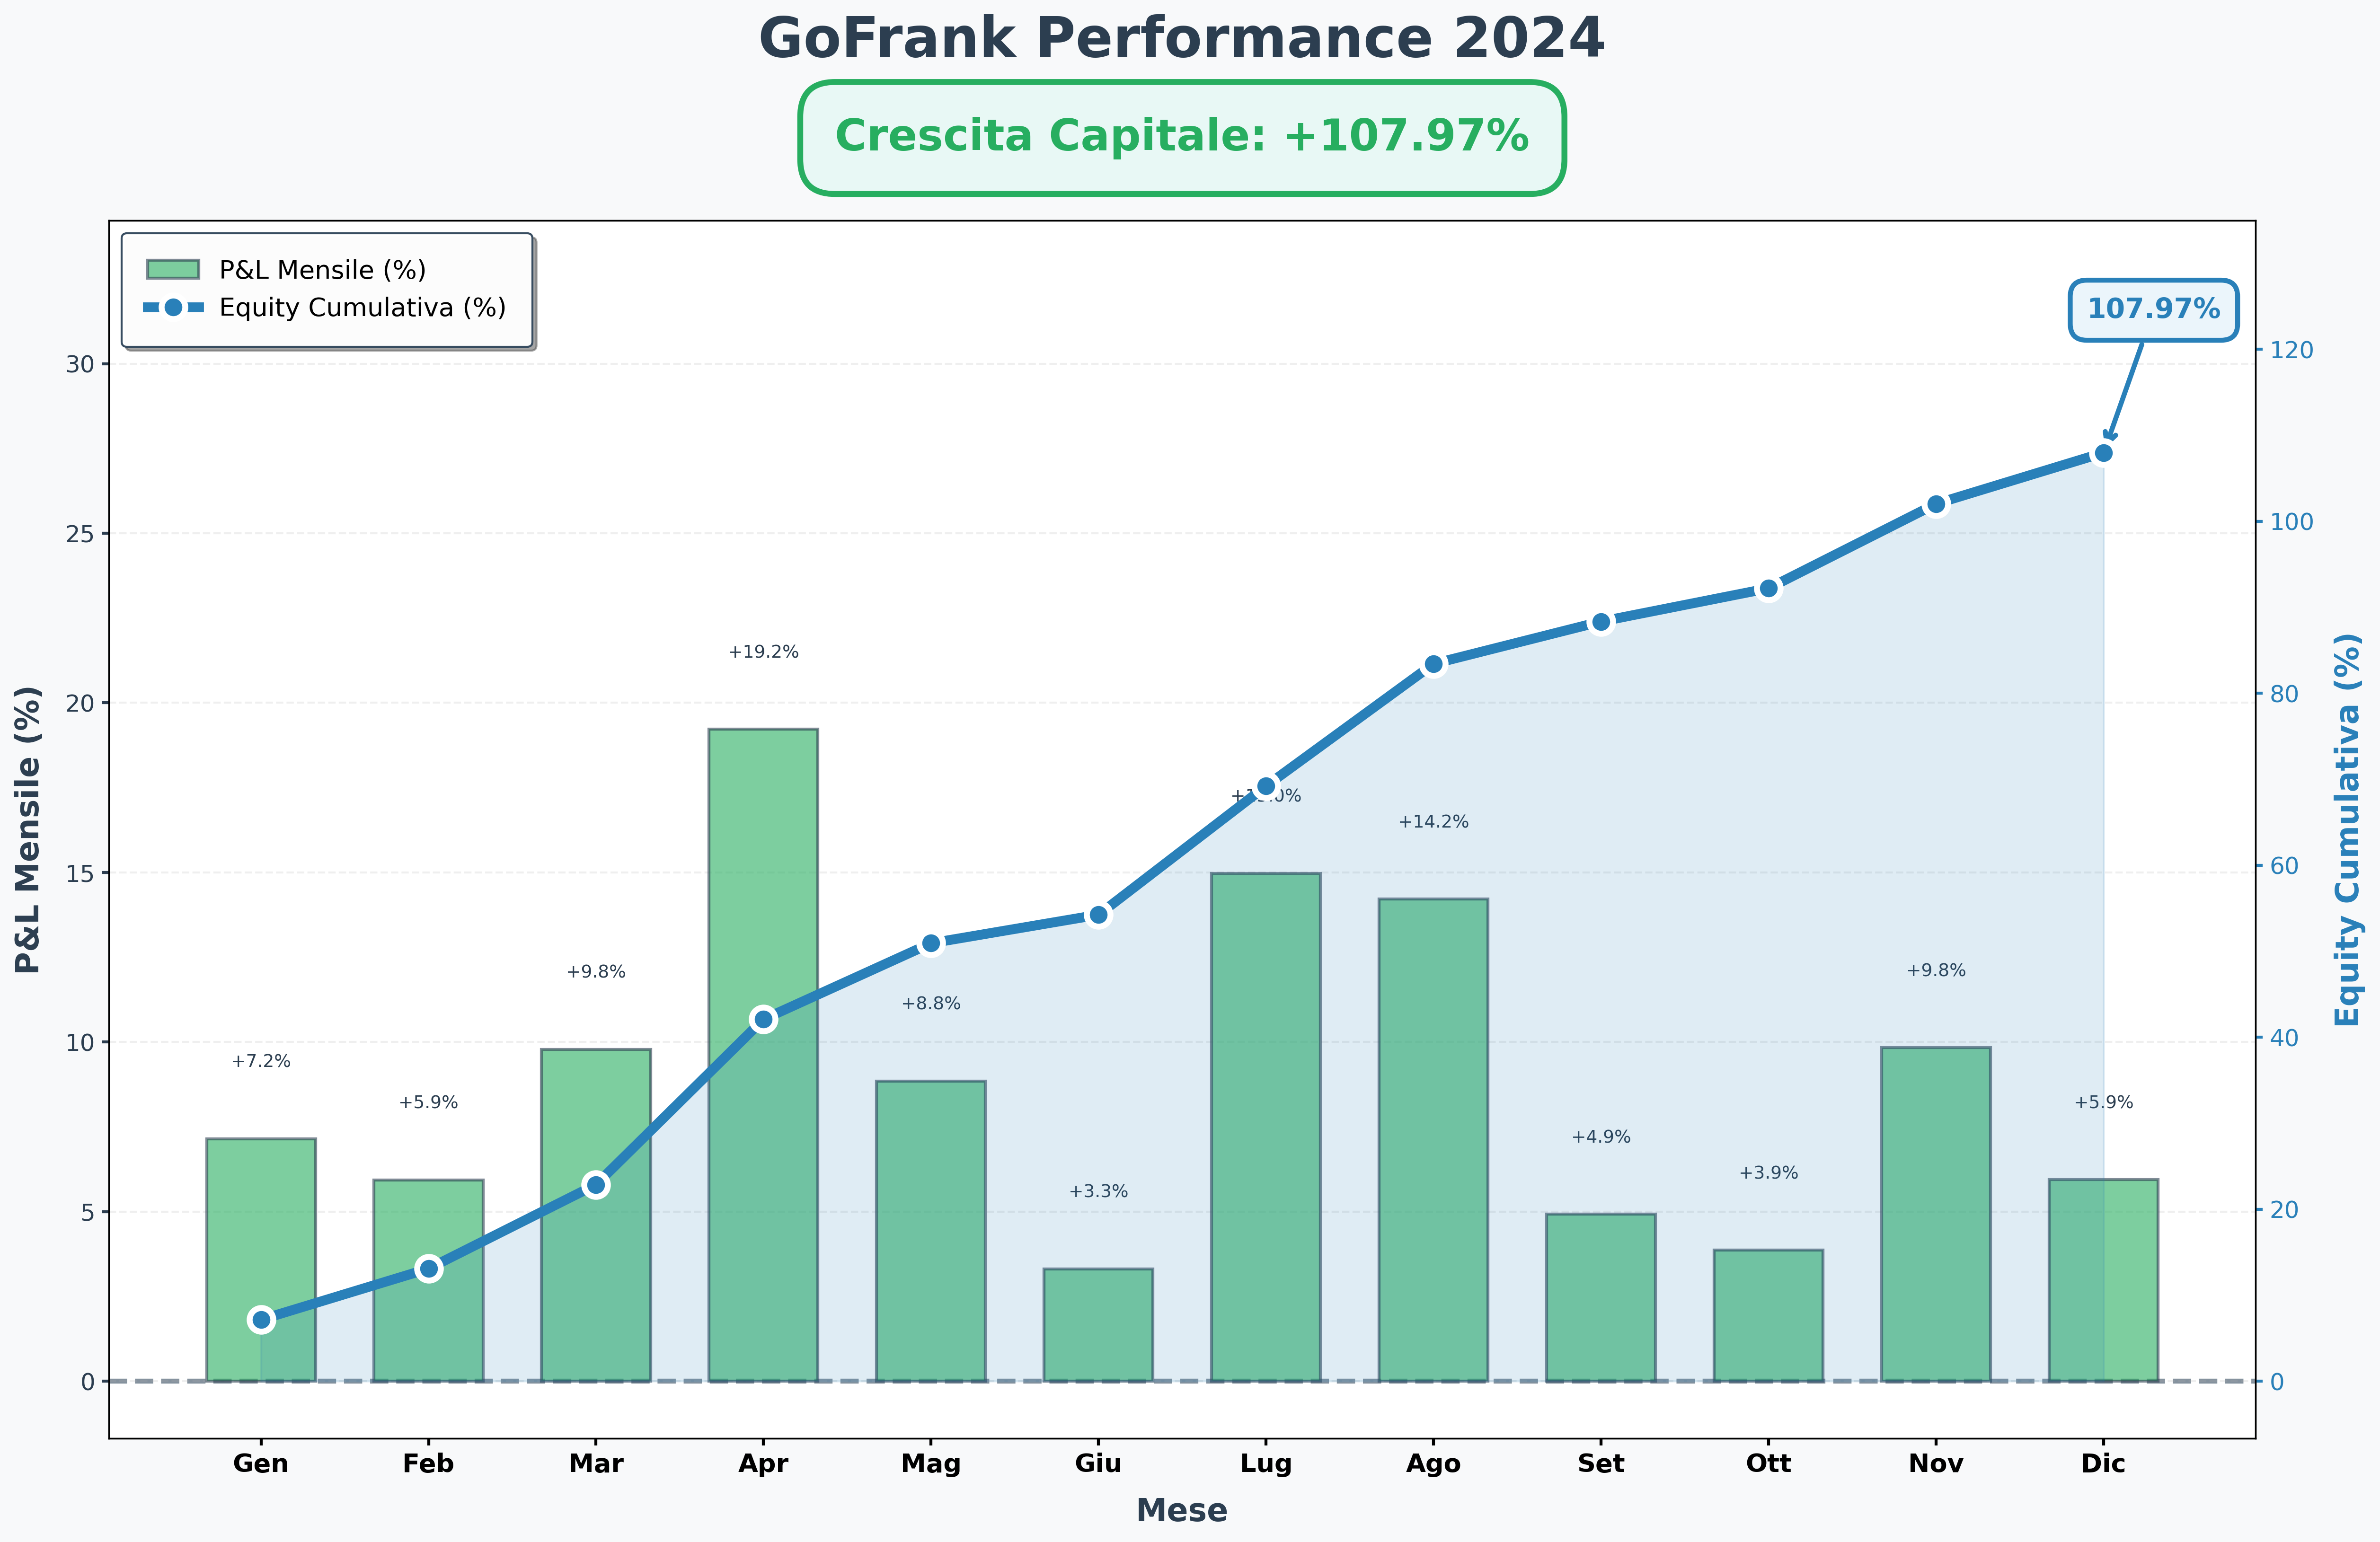Viewport: 2380px width, 1542px height.
Task: Select the tall Apr monthly bar
Action: click(763, 1055)
